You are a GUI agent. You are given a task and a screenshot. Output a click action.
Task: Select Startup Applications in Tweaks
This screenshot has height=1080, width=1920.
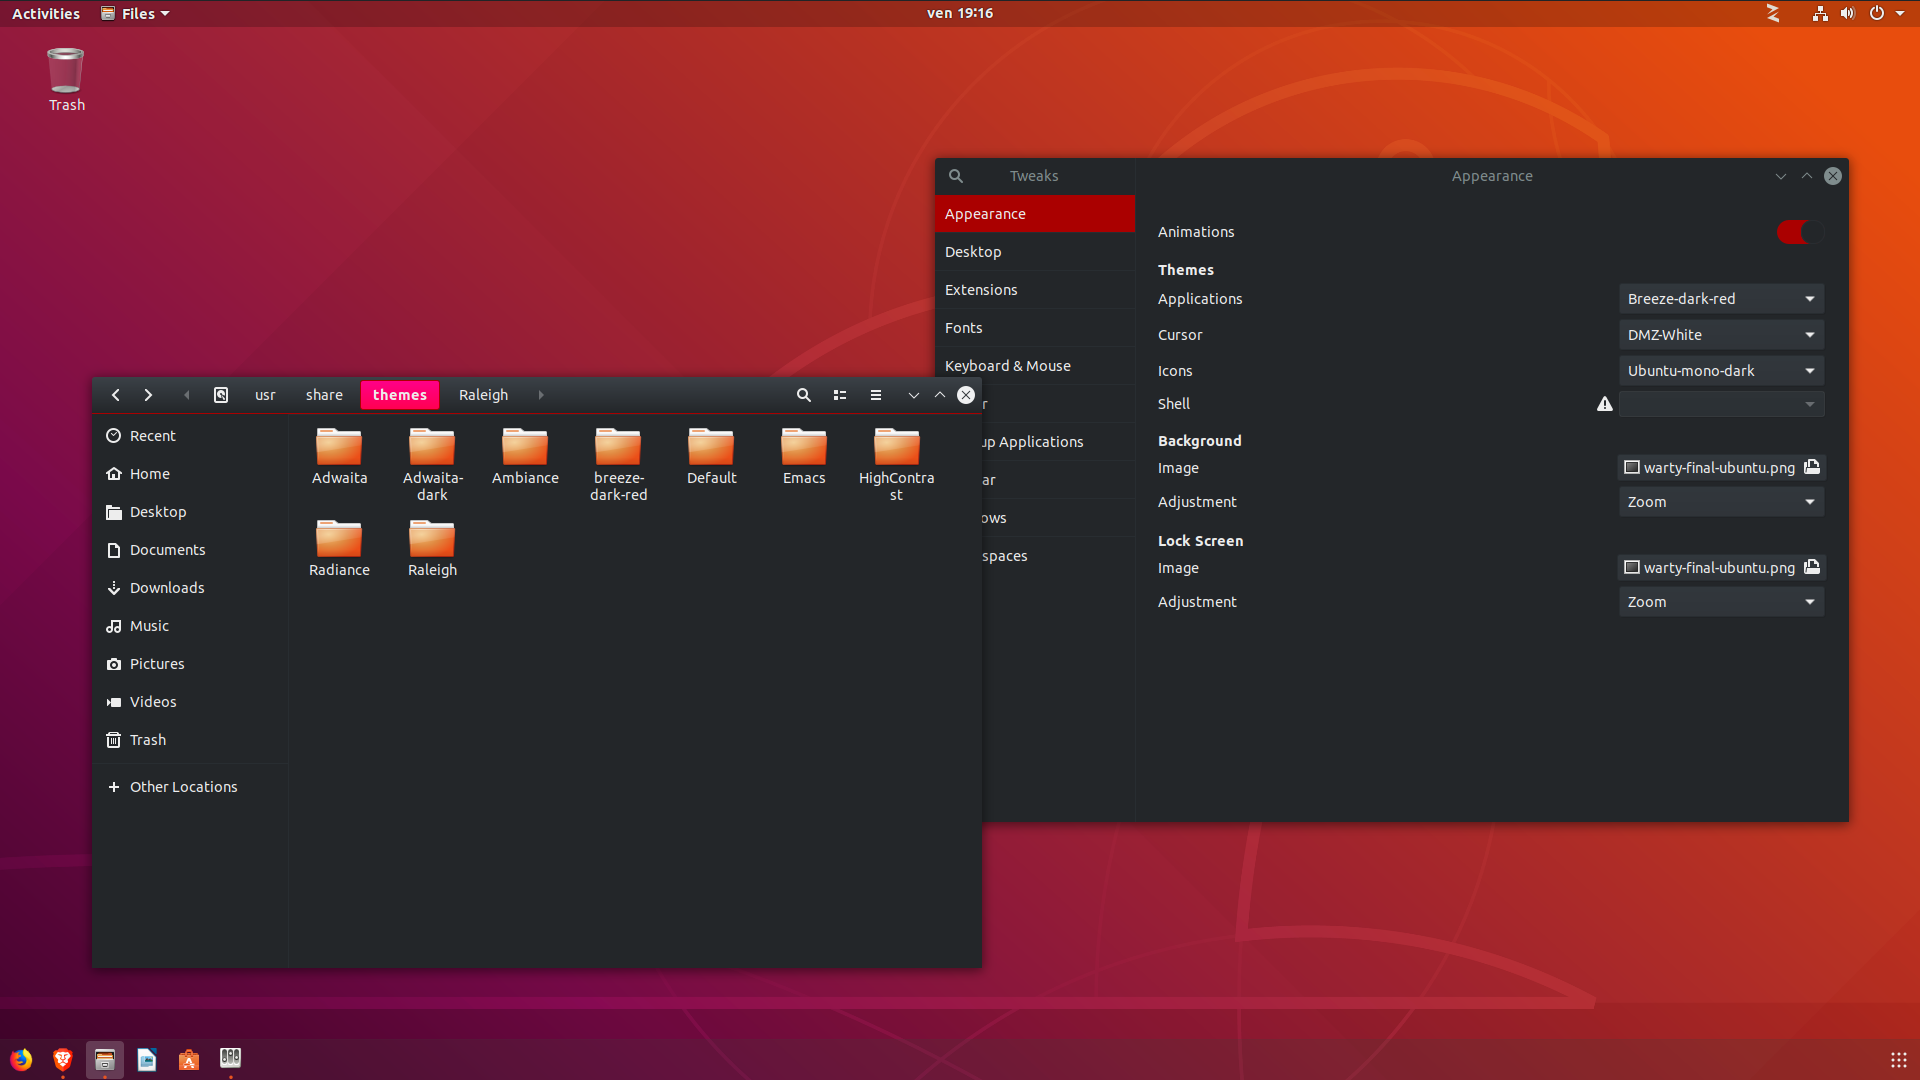1058,442
